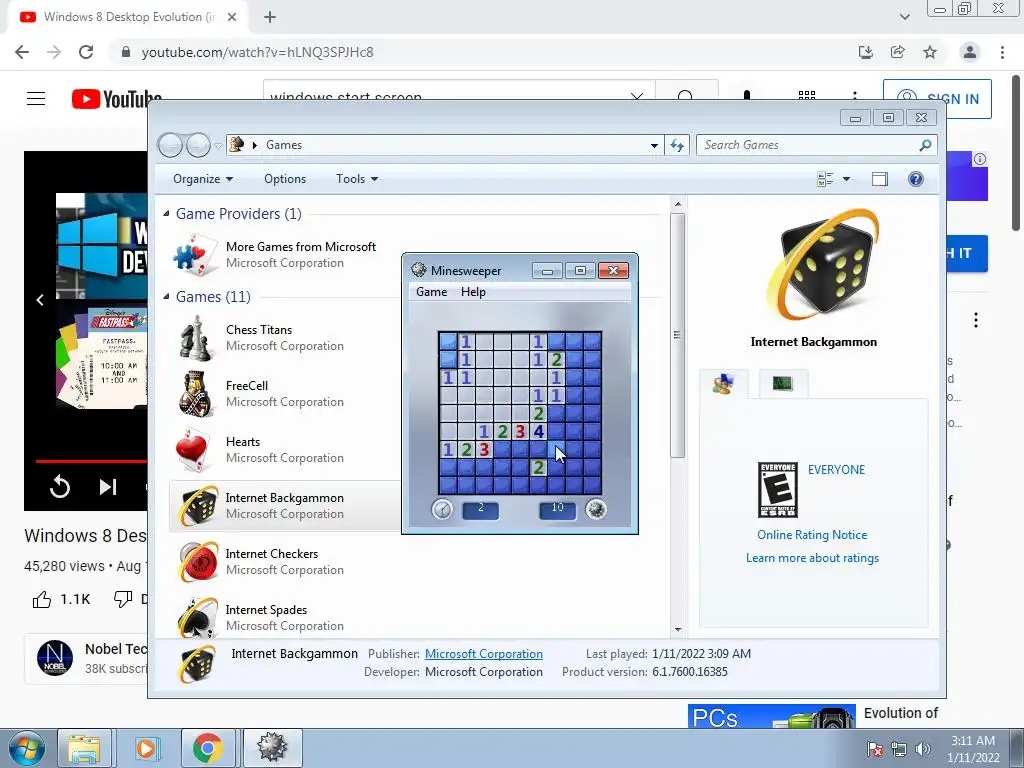
Task: Click the refresh button next to address bar
Action: (x=677, y=145)
